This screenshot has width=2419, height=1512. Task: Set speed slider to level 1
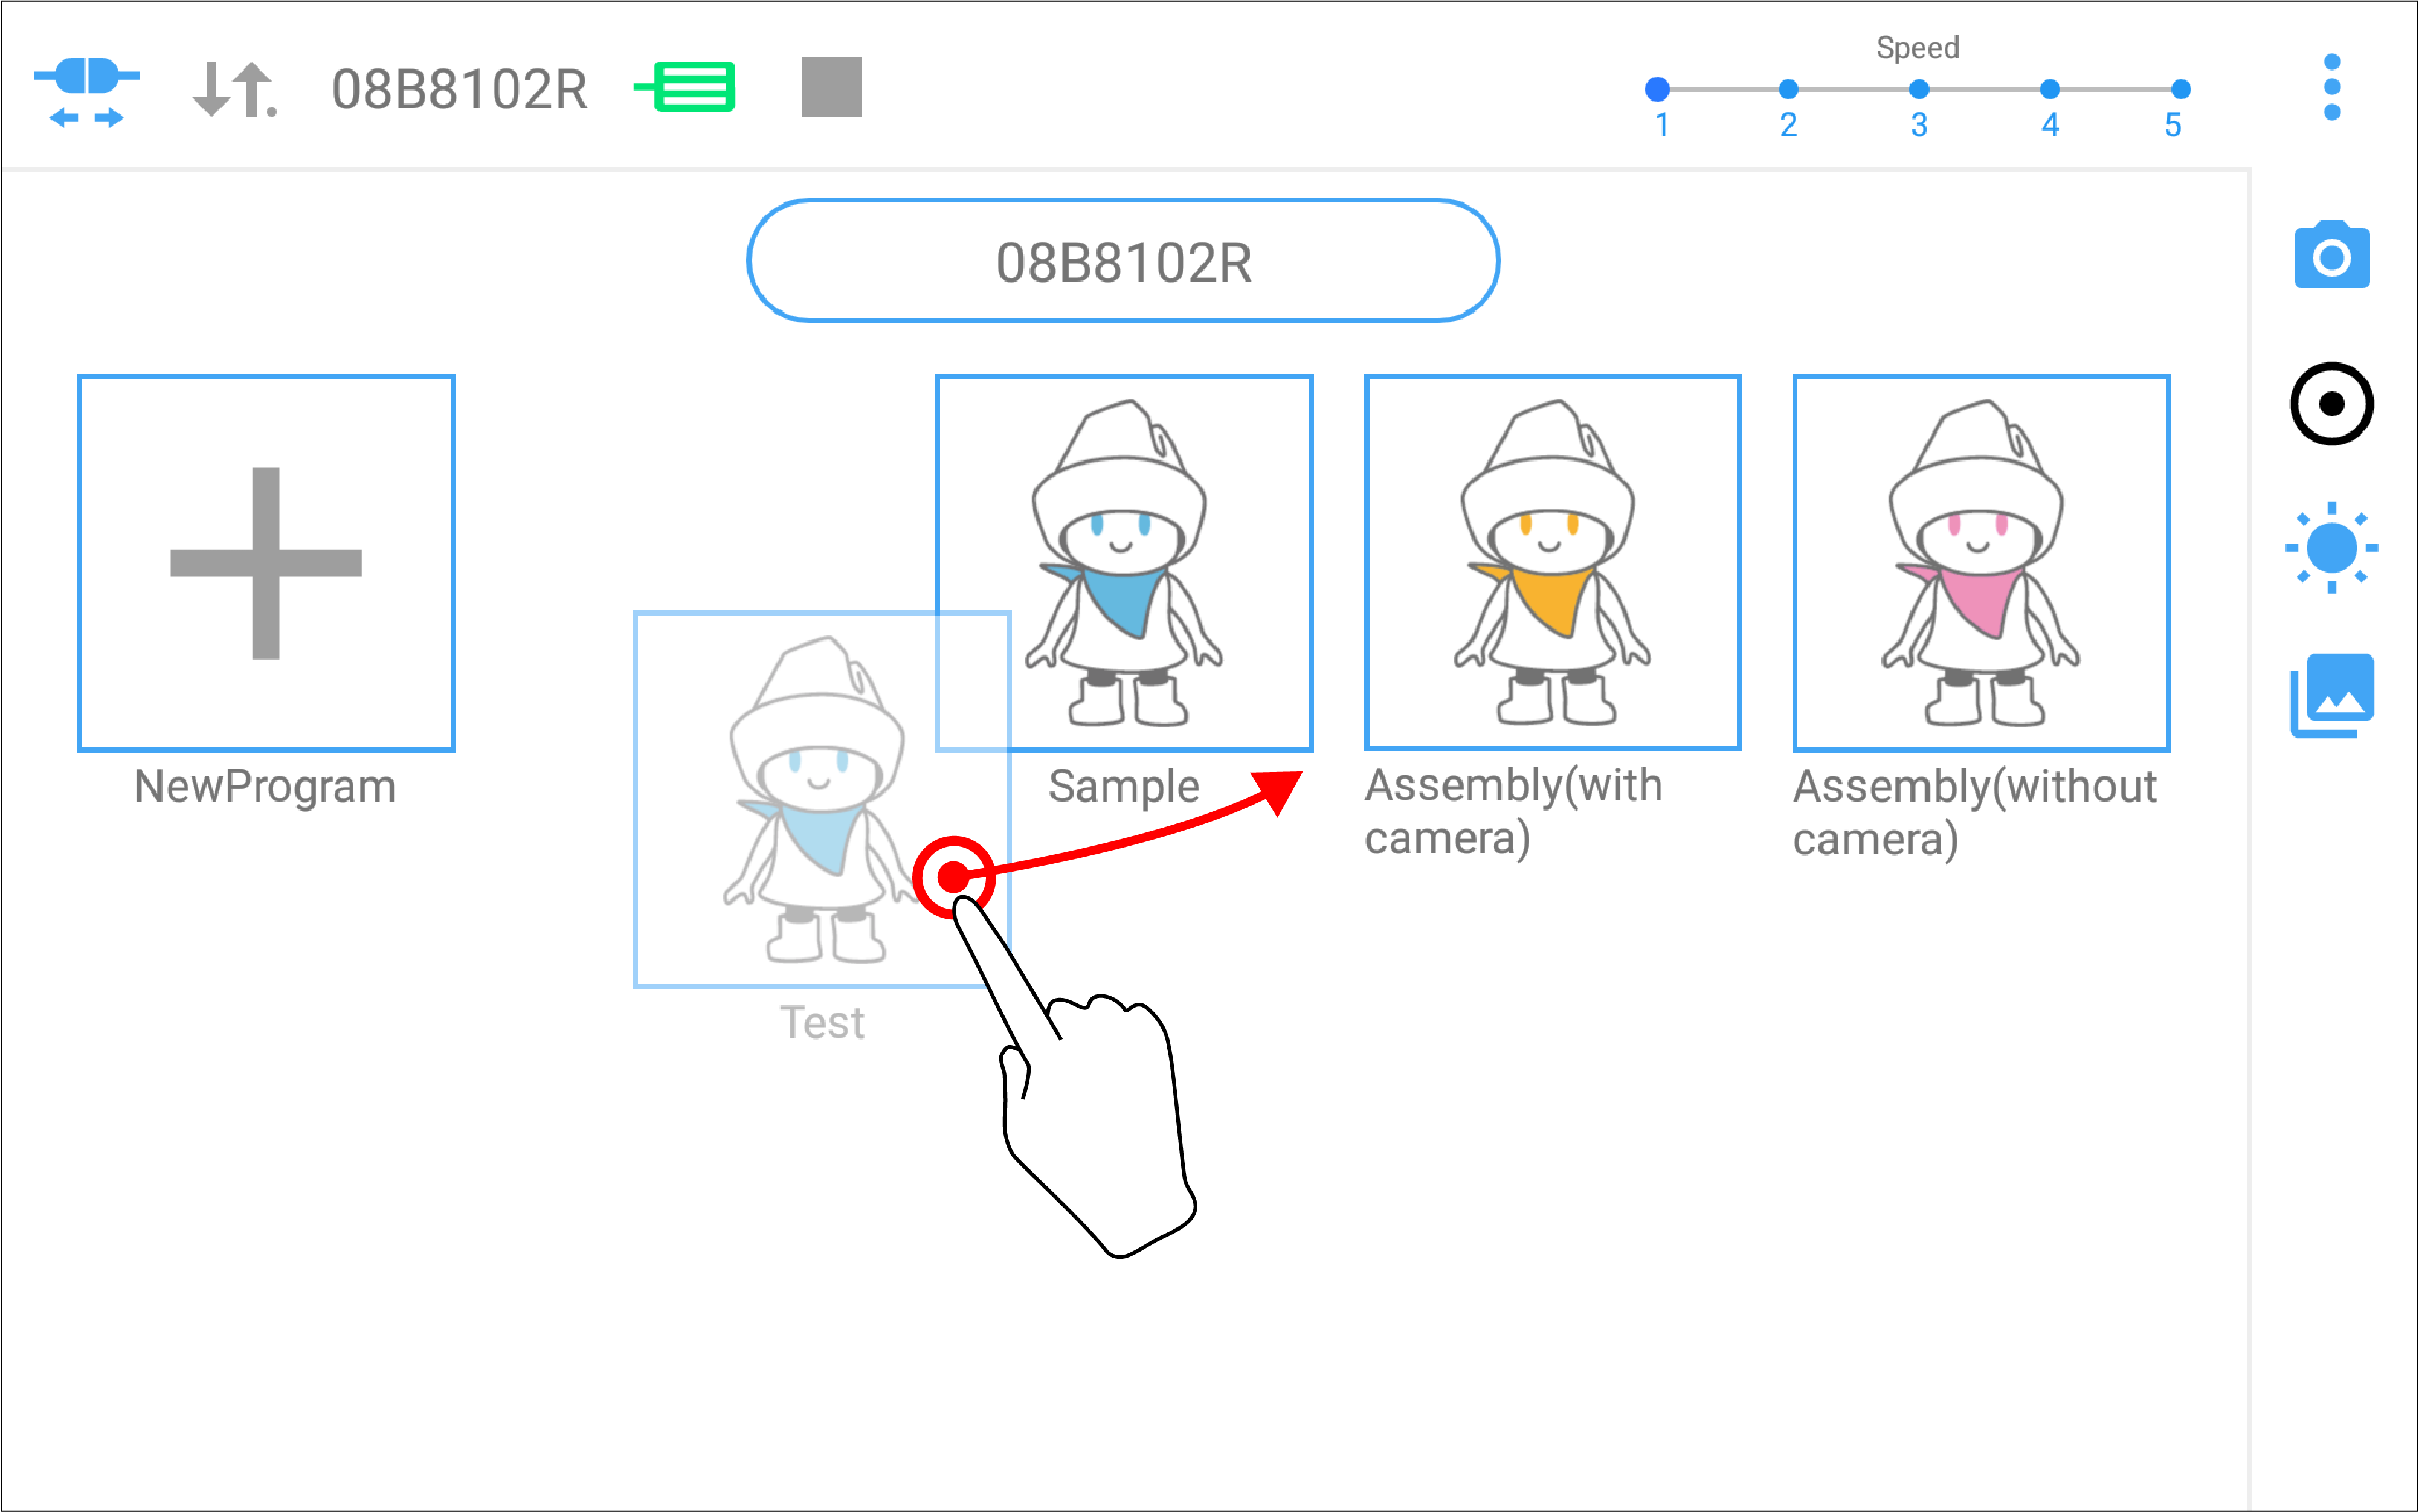pyautogui.click(x=1657, y=89)
